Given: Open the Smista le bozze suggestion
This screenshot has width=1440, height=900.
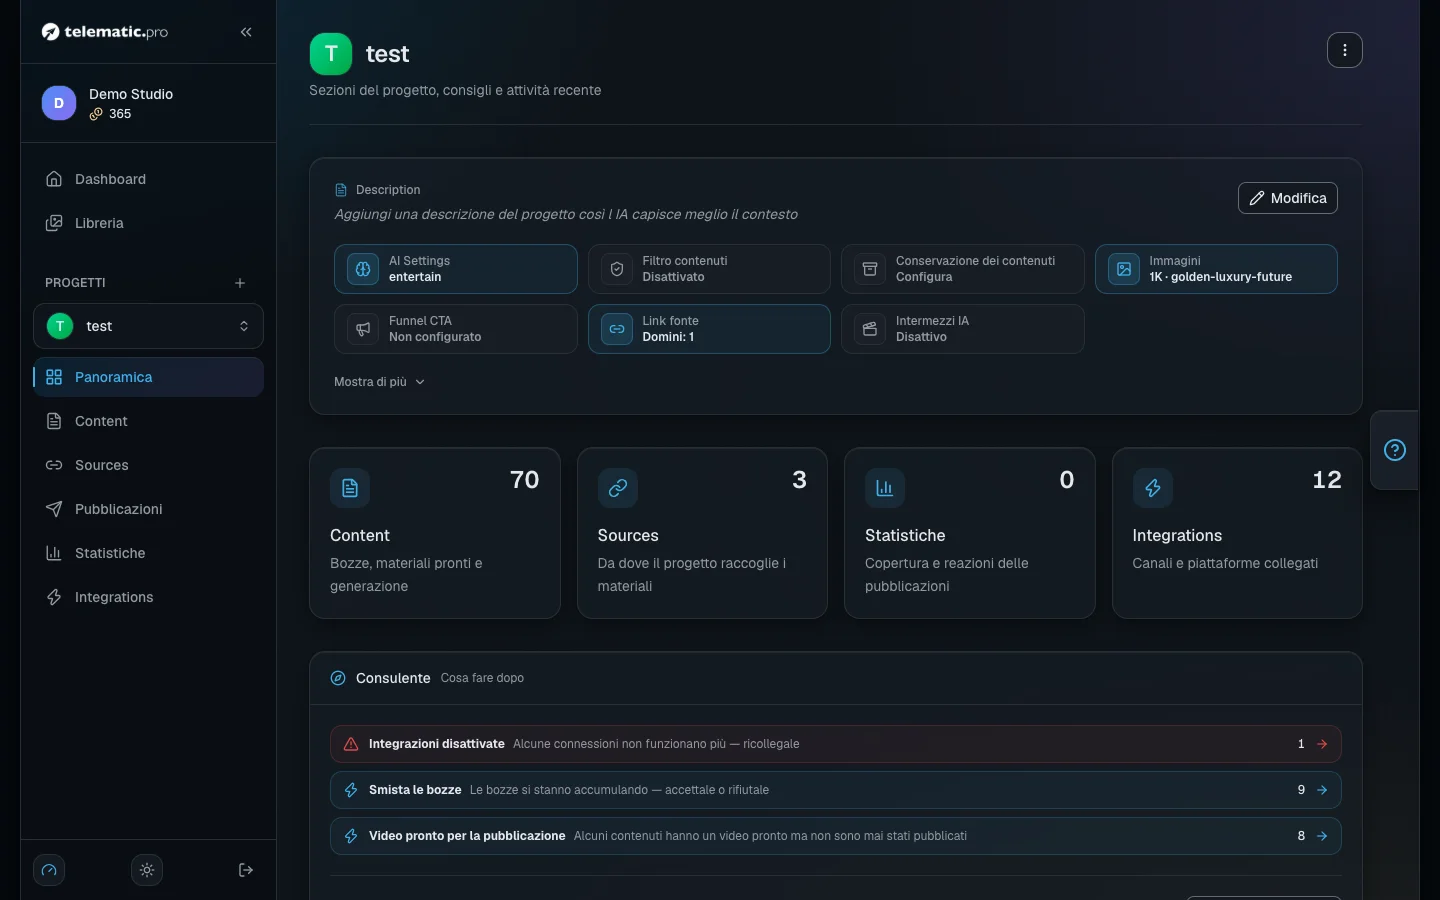Looking at the screenshot, I should (x=836, y=790).
